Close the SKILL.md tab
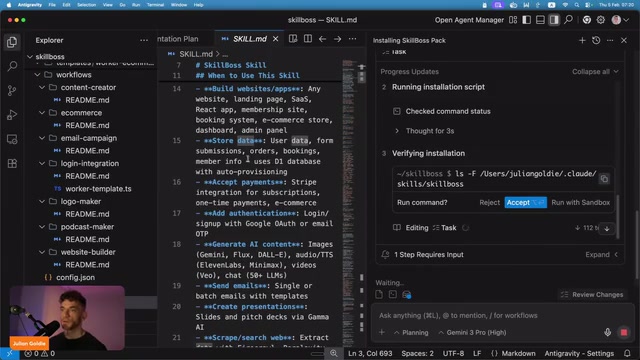640x360 pixels. (x=276, y=39)
